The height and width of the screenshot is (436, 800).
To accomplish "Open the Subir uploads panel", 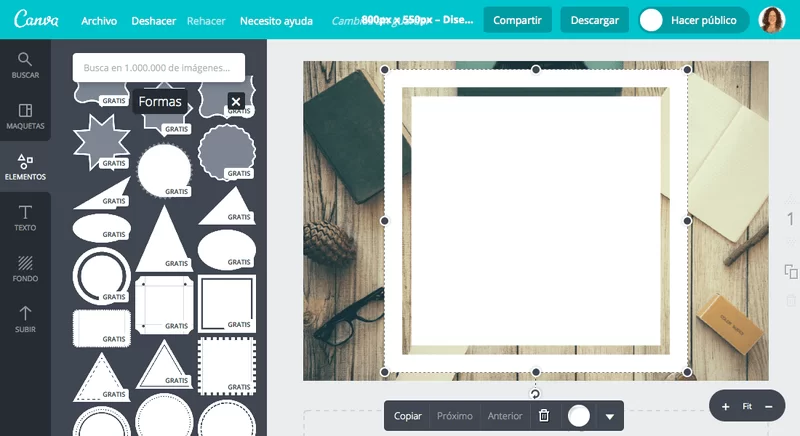I will click(25, 319).
